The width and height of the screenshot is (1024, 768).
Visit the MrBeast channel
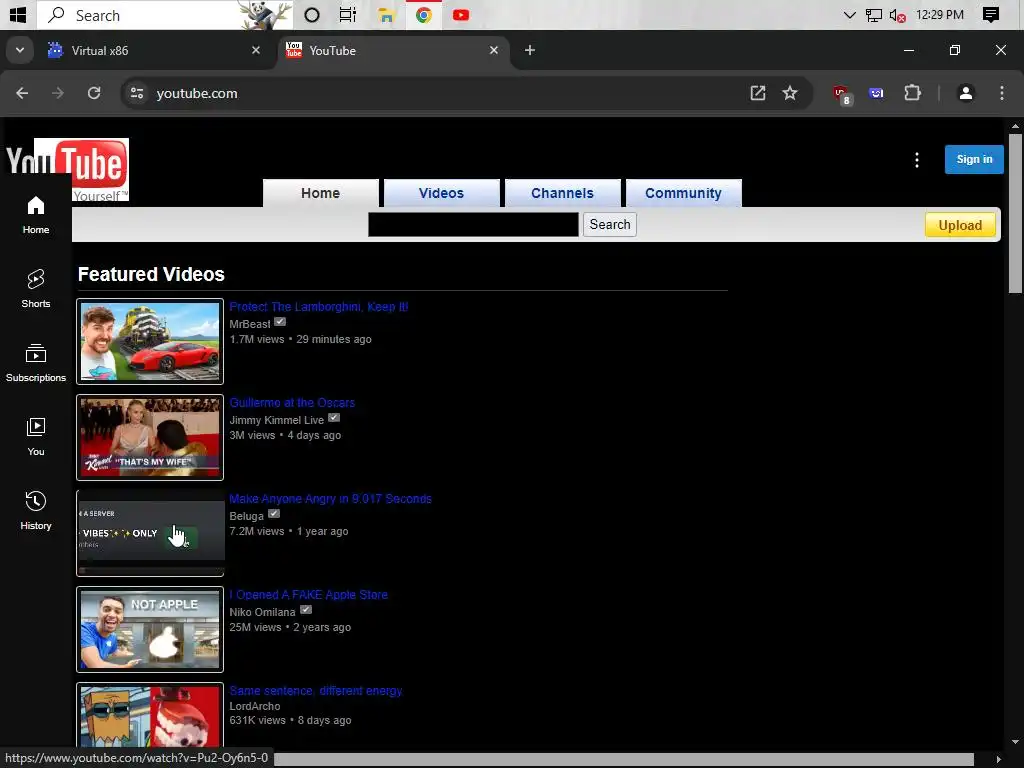250,324
